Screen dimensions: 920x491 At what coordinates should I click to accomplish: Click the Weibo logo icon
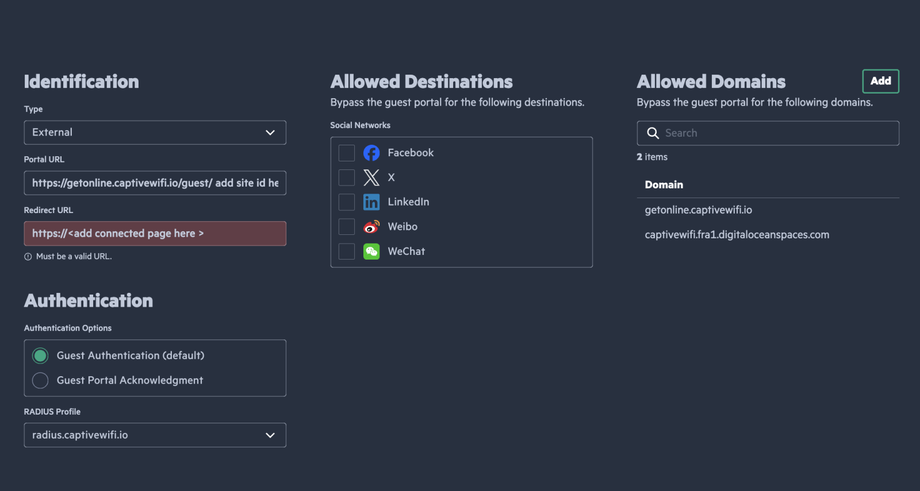coord(371,227)
